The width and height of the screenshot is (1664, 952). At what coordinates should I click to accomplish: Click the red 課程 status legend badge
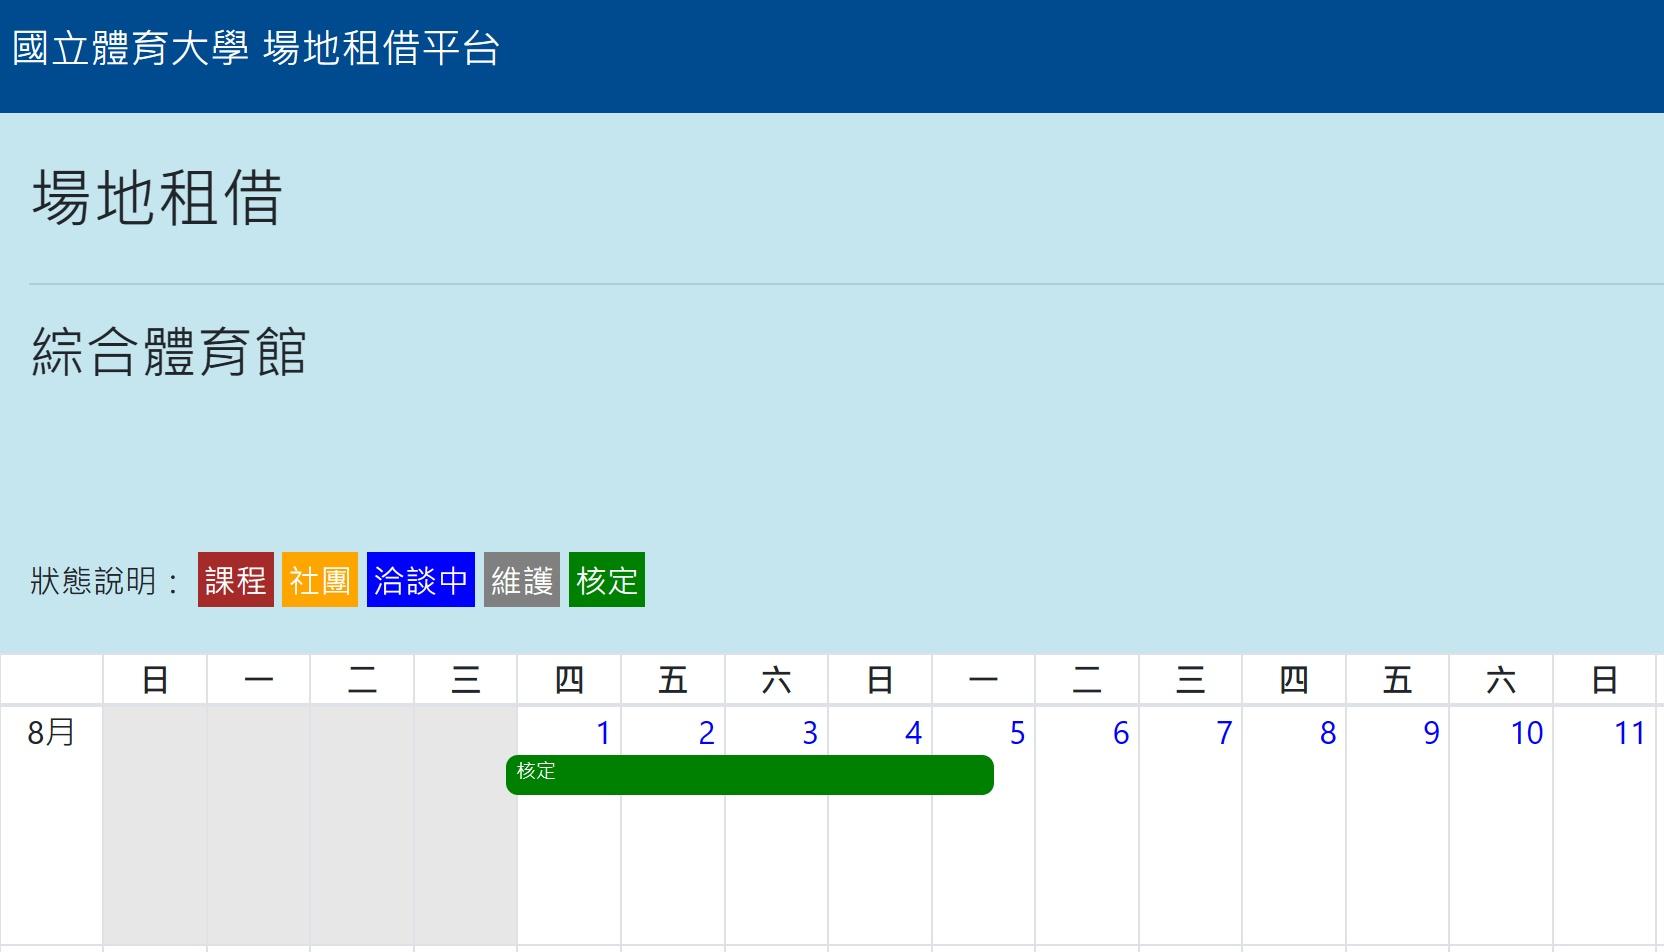[x=236, y=580]
